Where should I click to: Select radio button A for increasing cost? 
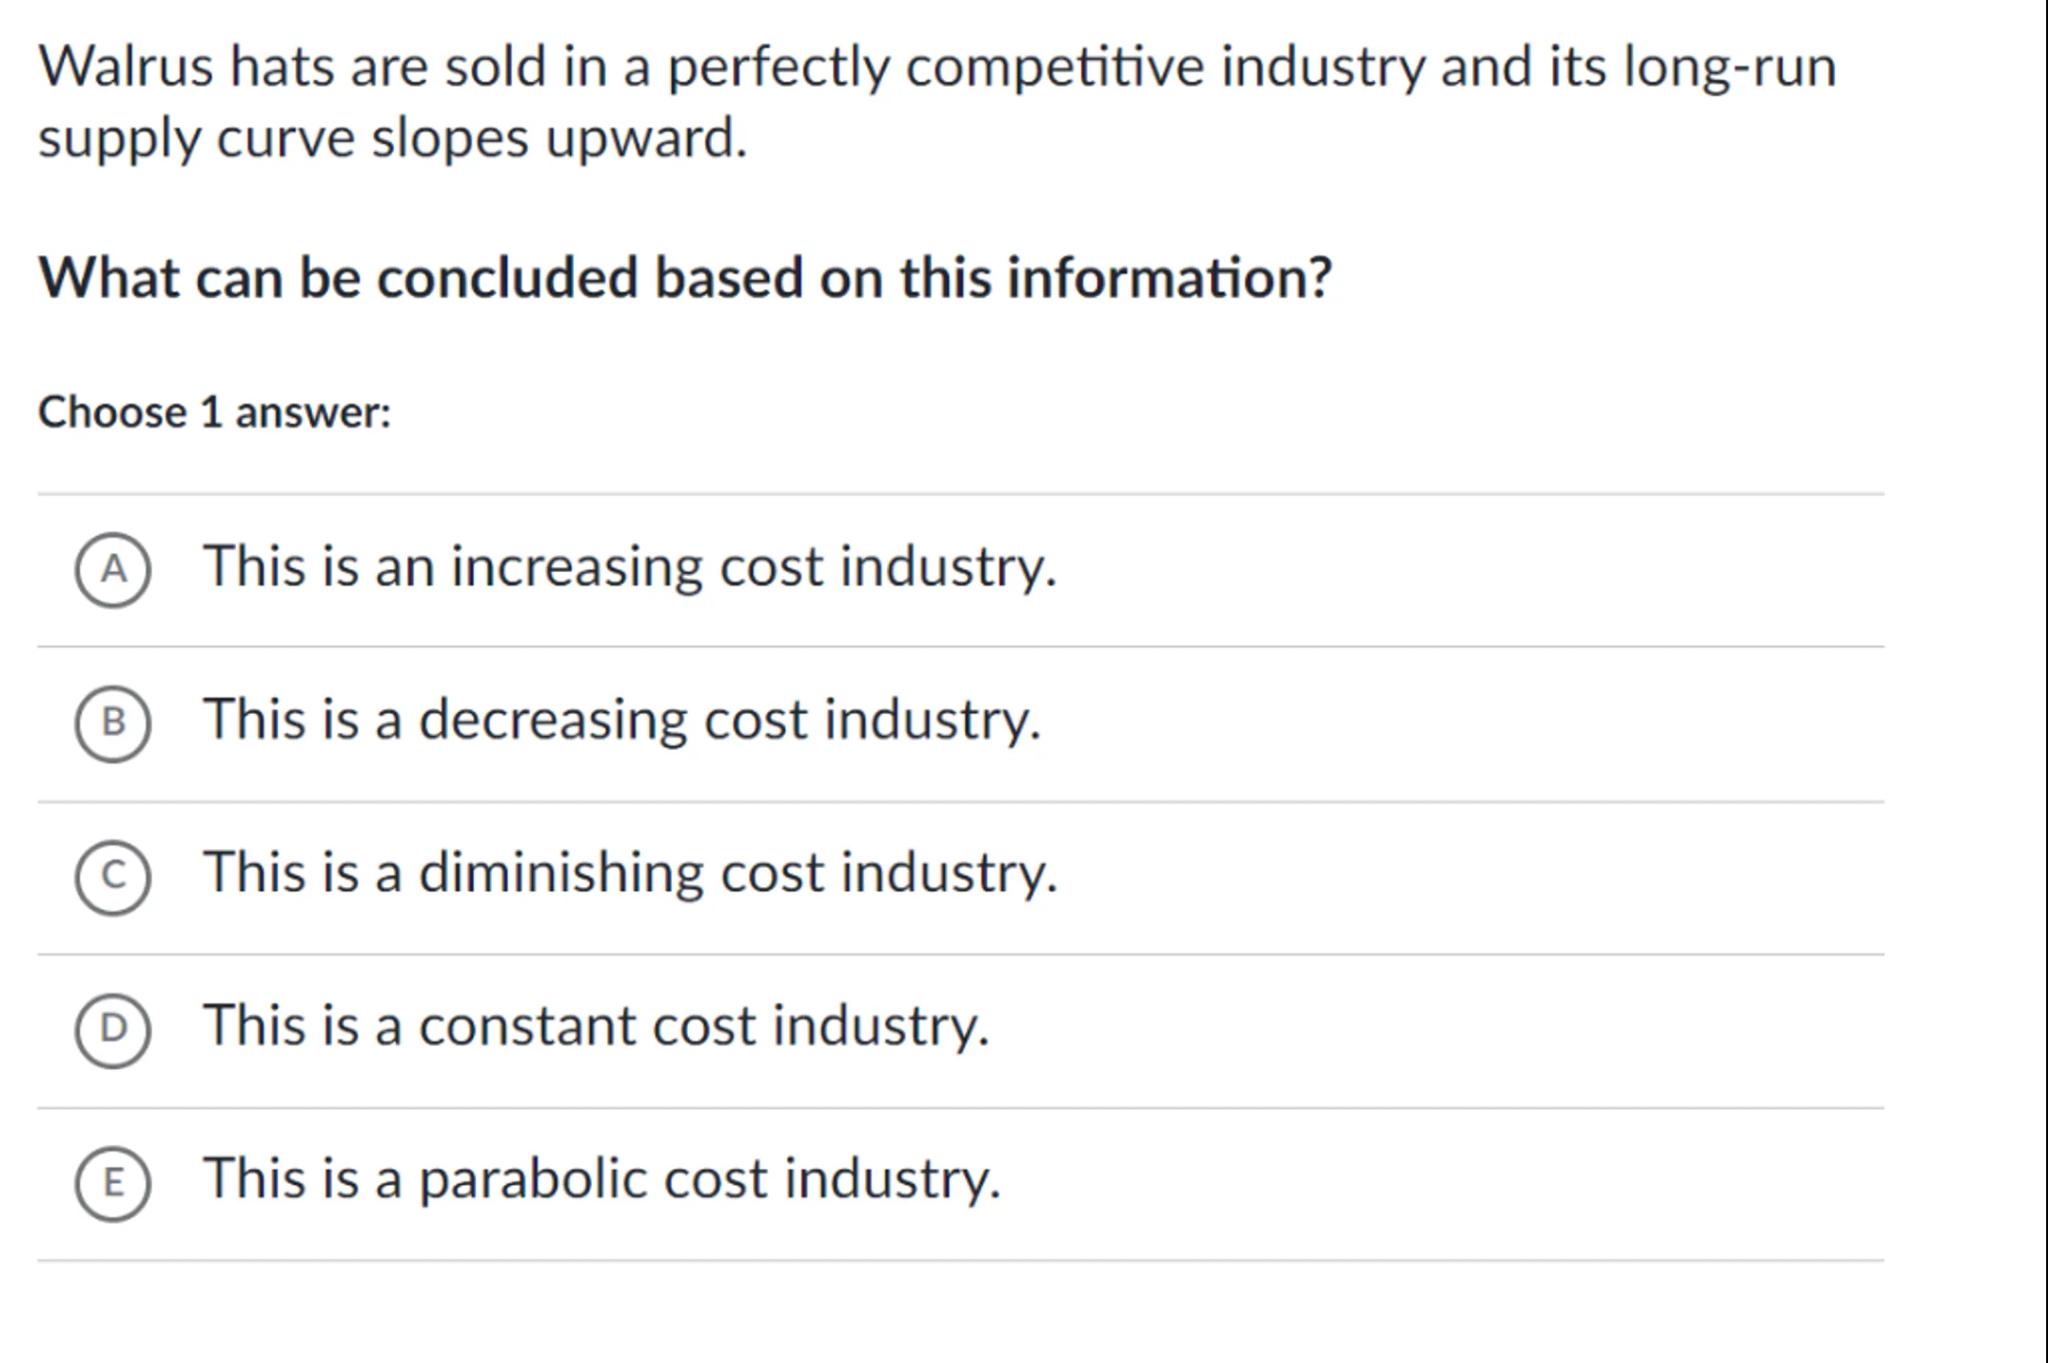pos(113,569)
